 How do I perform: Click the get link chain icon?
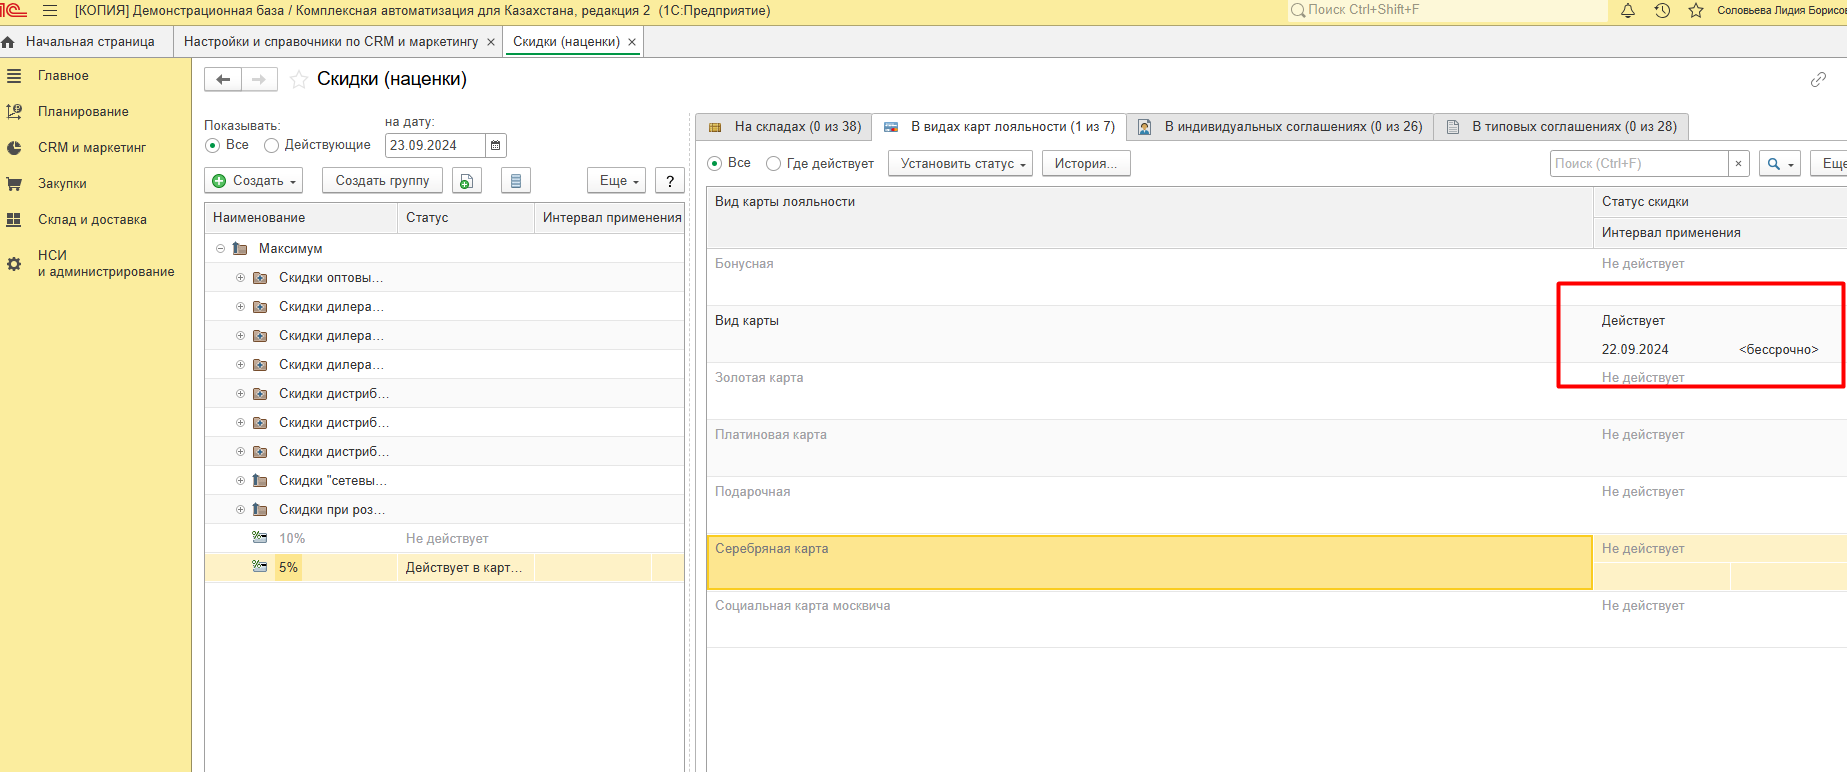(x=1818, y=80)
